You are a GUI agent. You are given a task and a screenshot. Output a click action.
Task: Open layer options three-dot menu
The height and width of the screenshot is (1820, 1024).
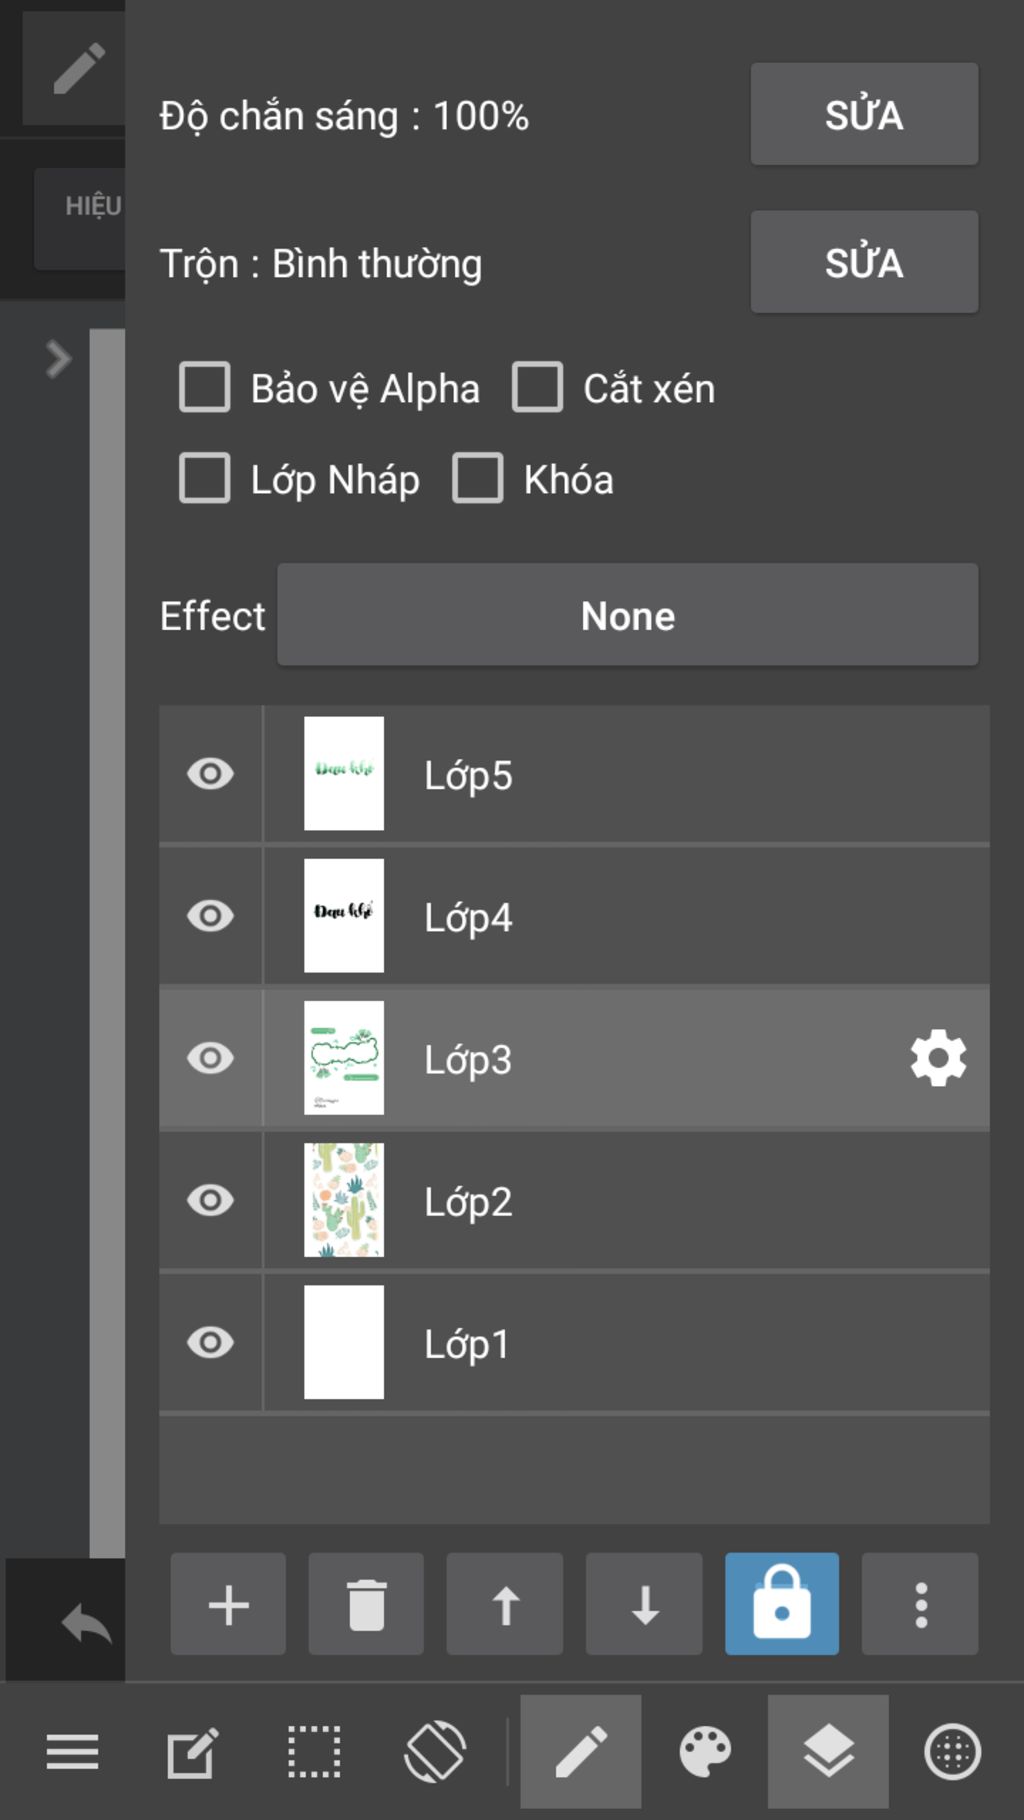pyautogui.click(x=920, y=1604)
